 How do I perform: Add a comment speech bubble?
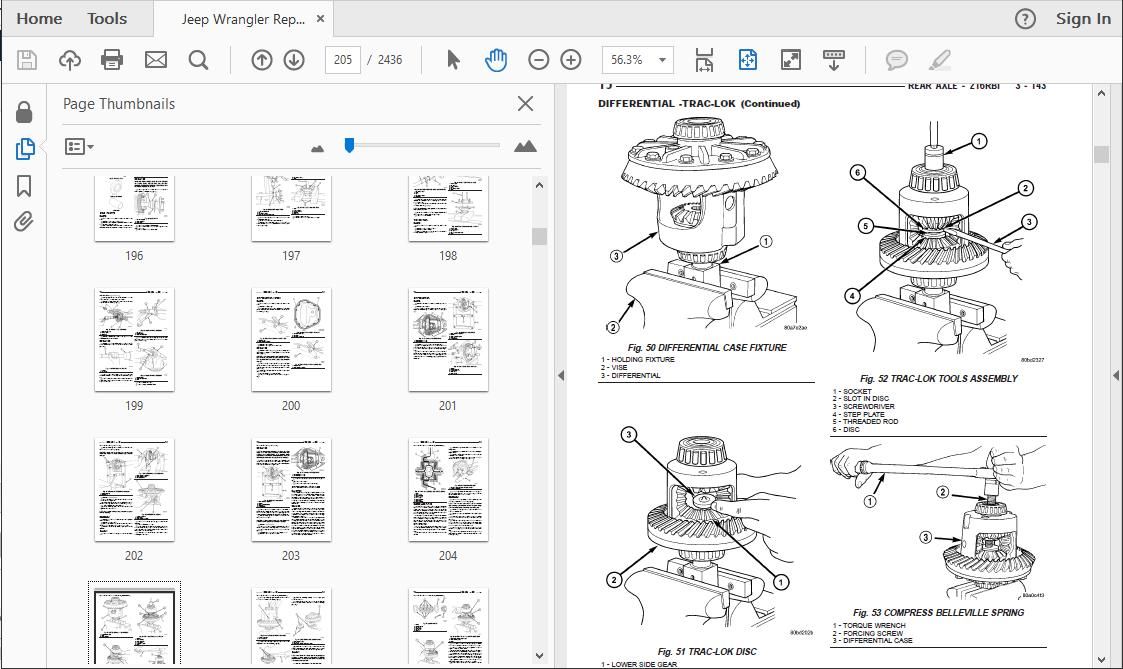tap(896, 59)
